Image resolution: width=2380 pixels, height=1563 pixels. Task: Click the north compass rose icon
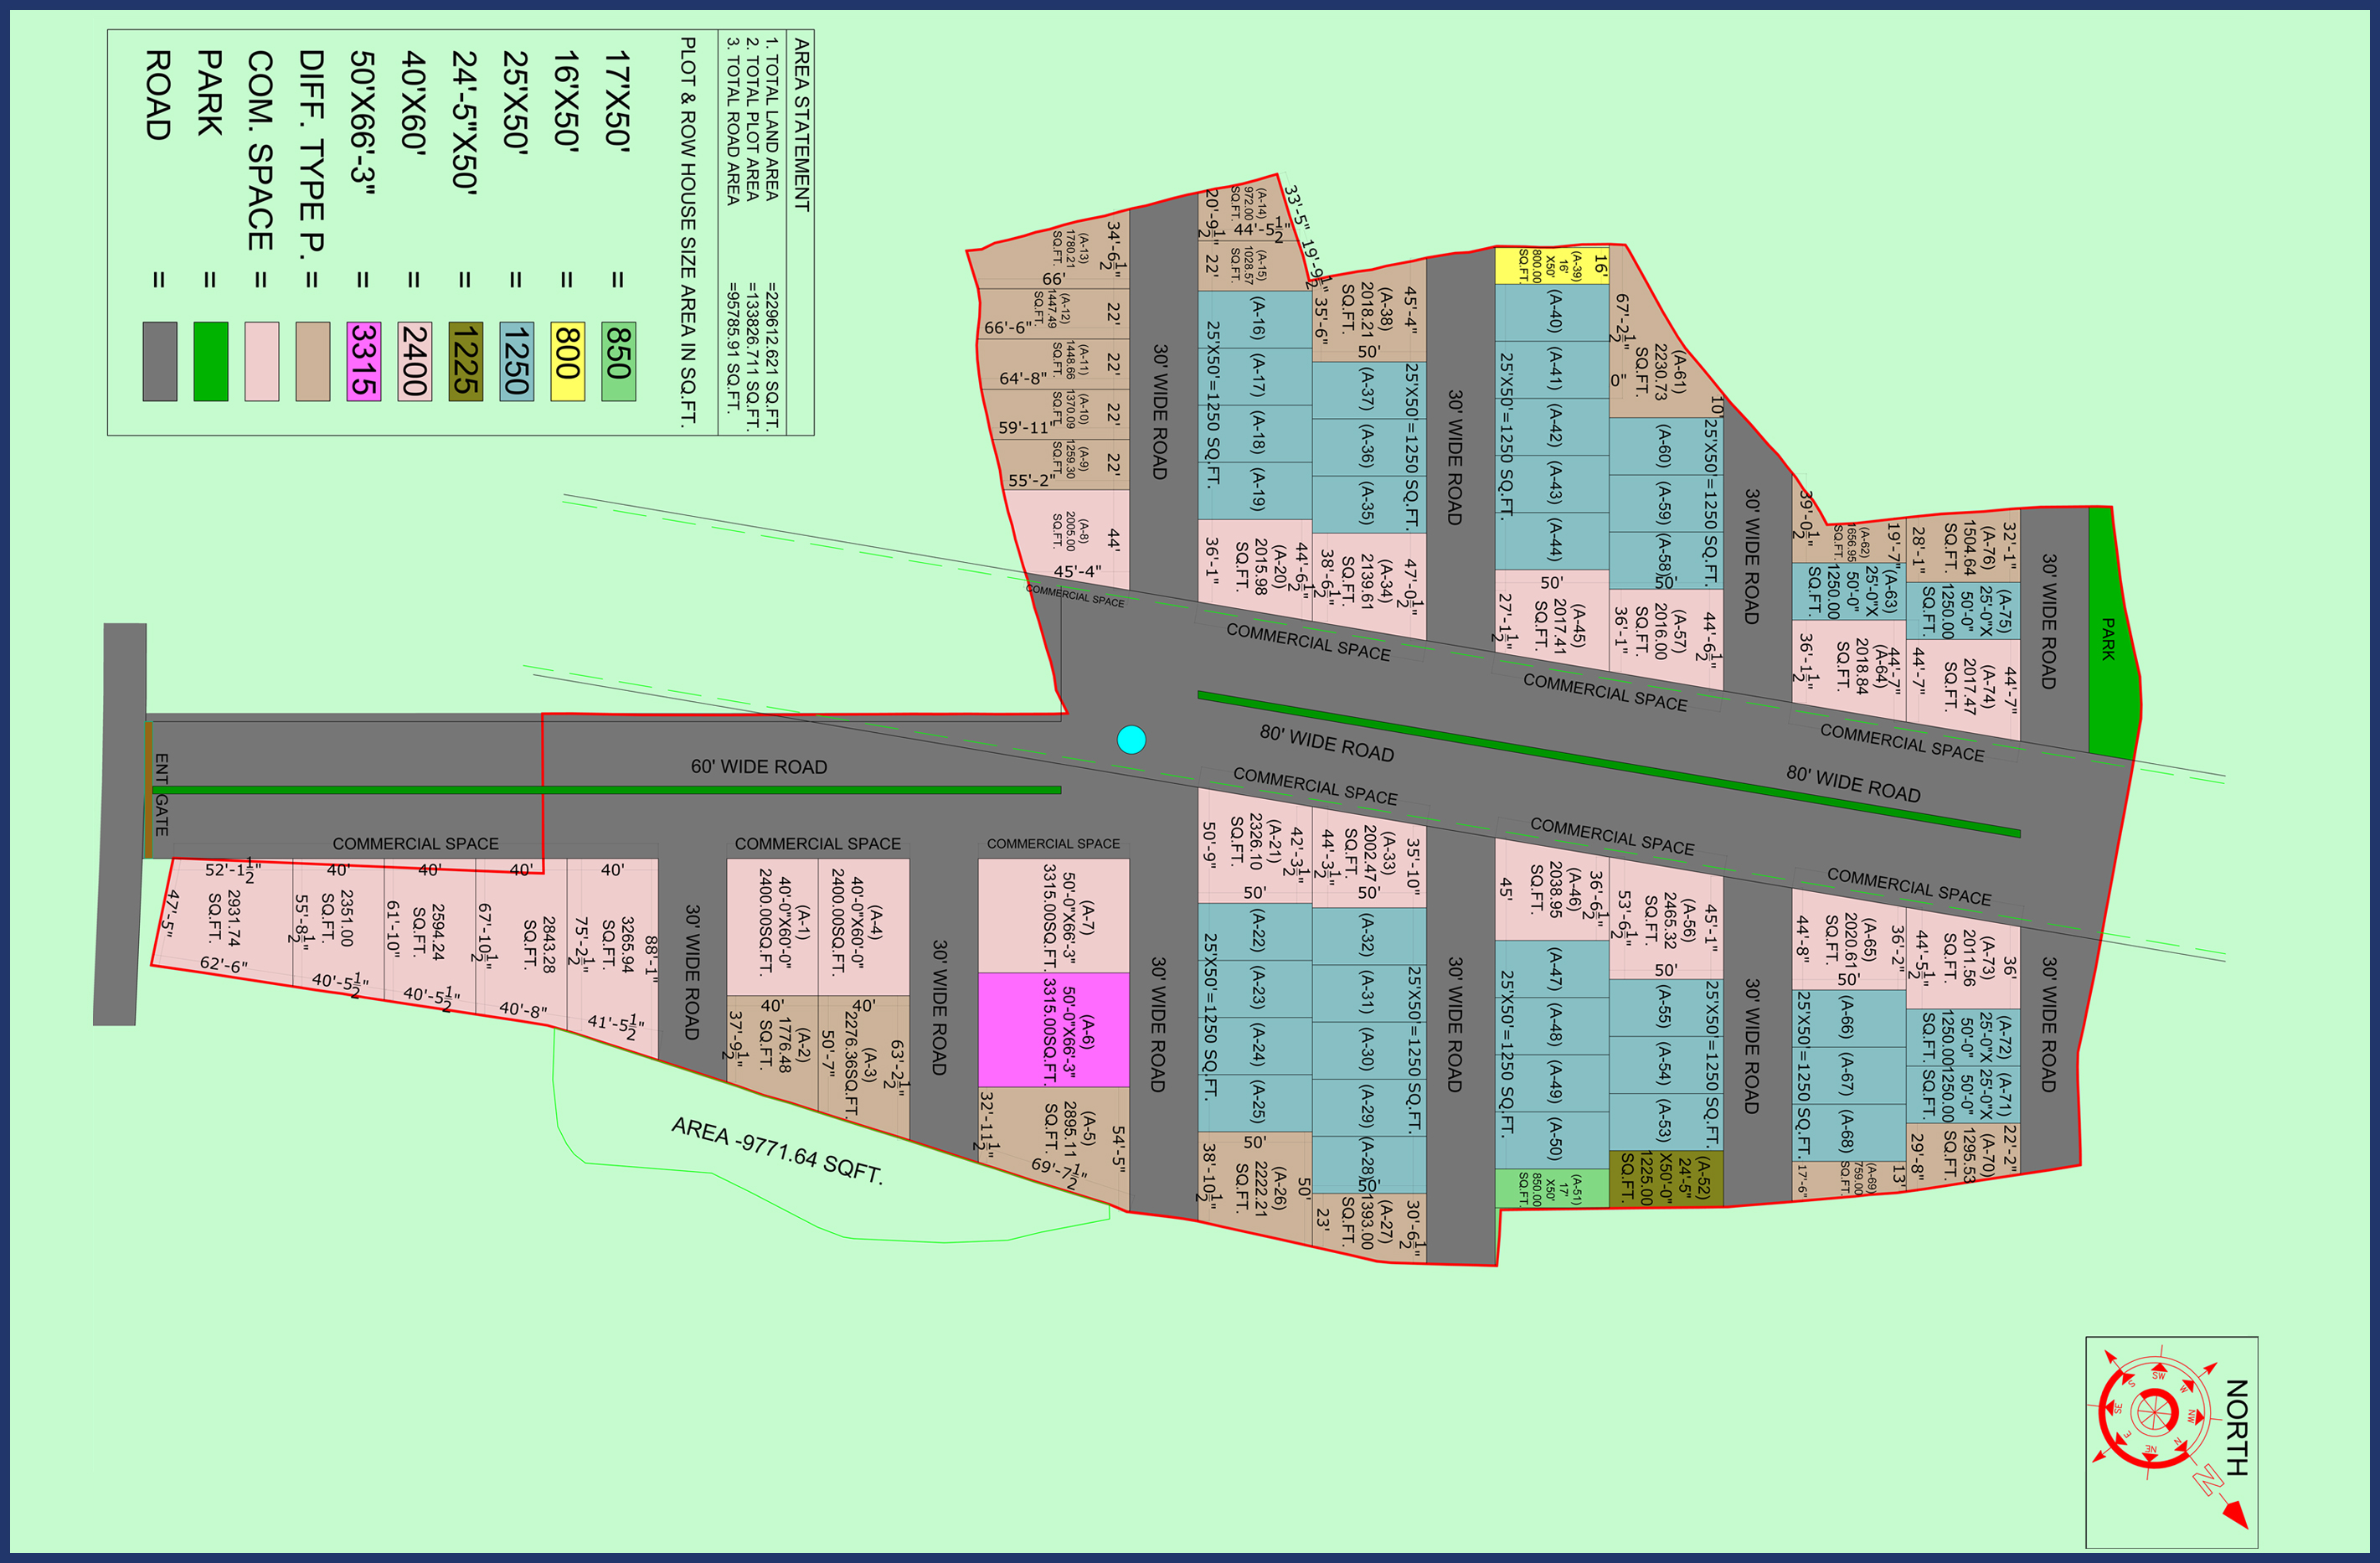pos(2153,1414)
